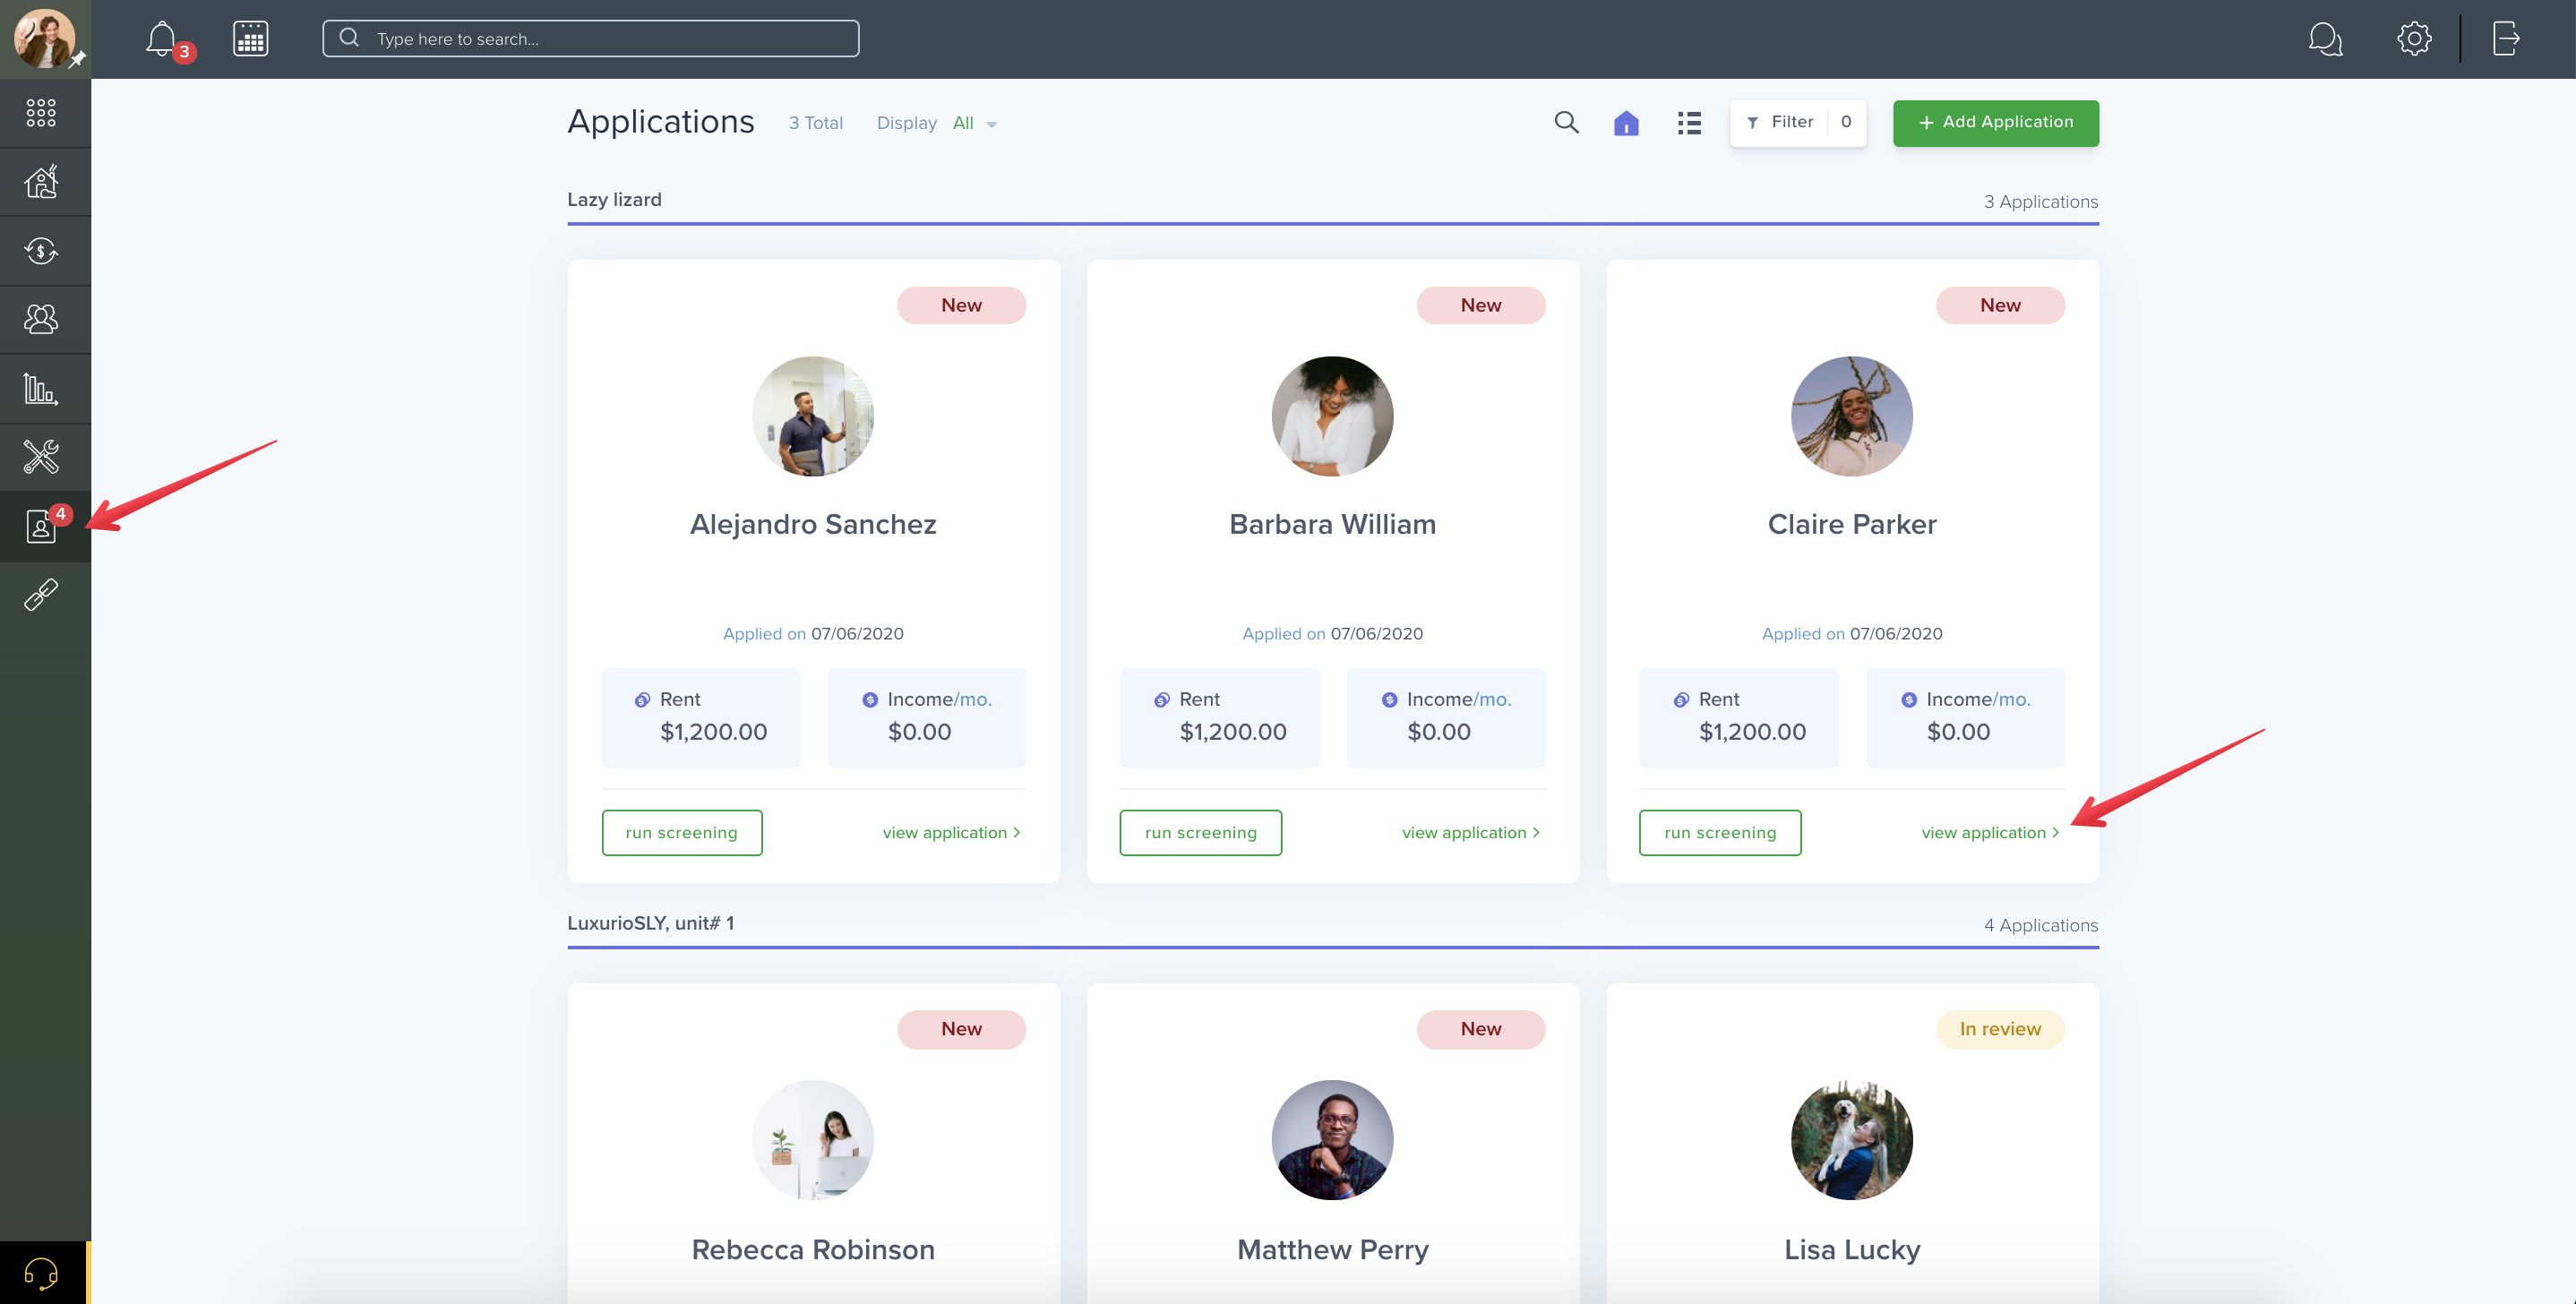This screenshot has width=2576, height=1304.
Task: Open the support headset icon
Action: [41, 1273]
